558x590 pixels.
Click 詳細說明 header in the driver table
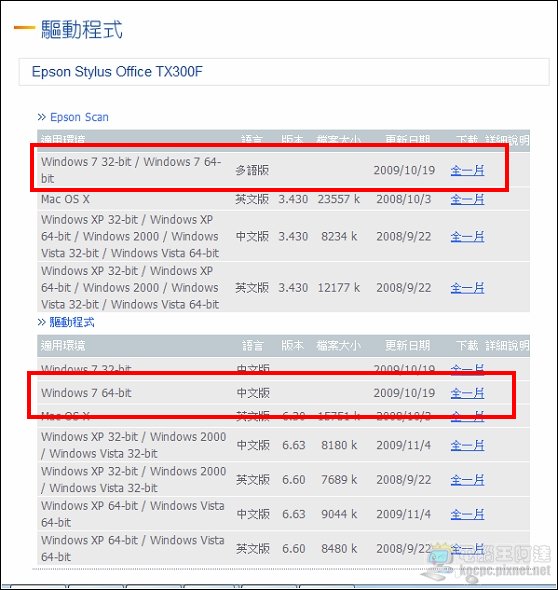coord(507,345)
